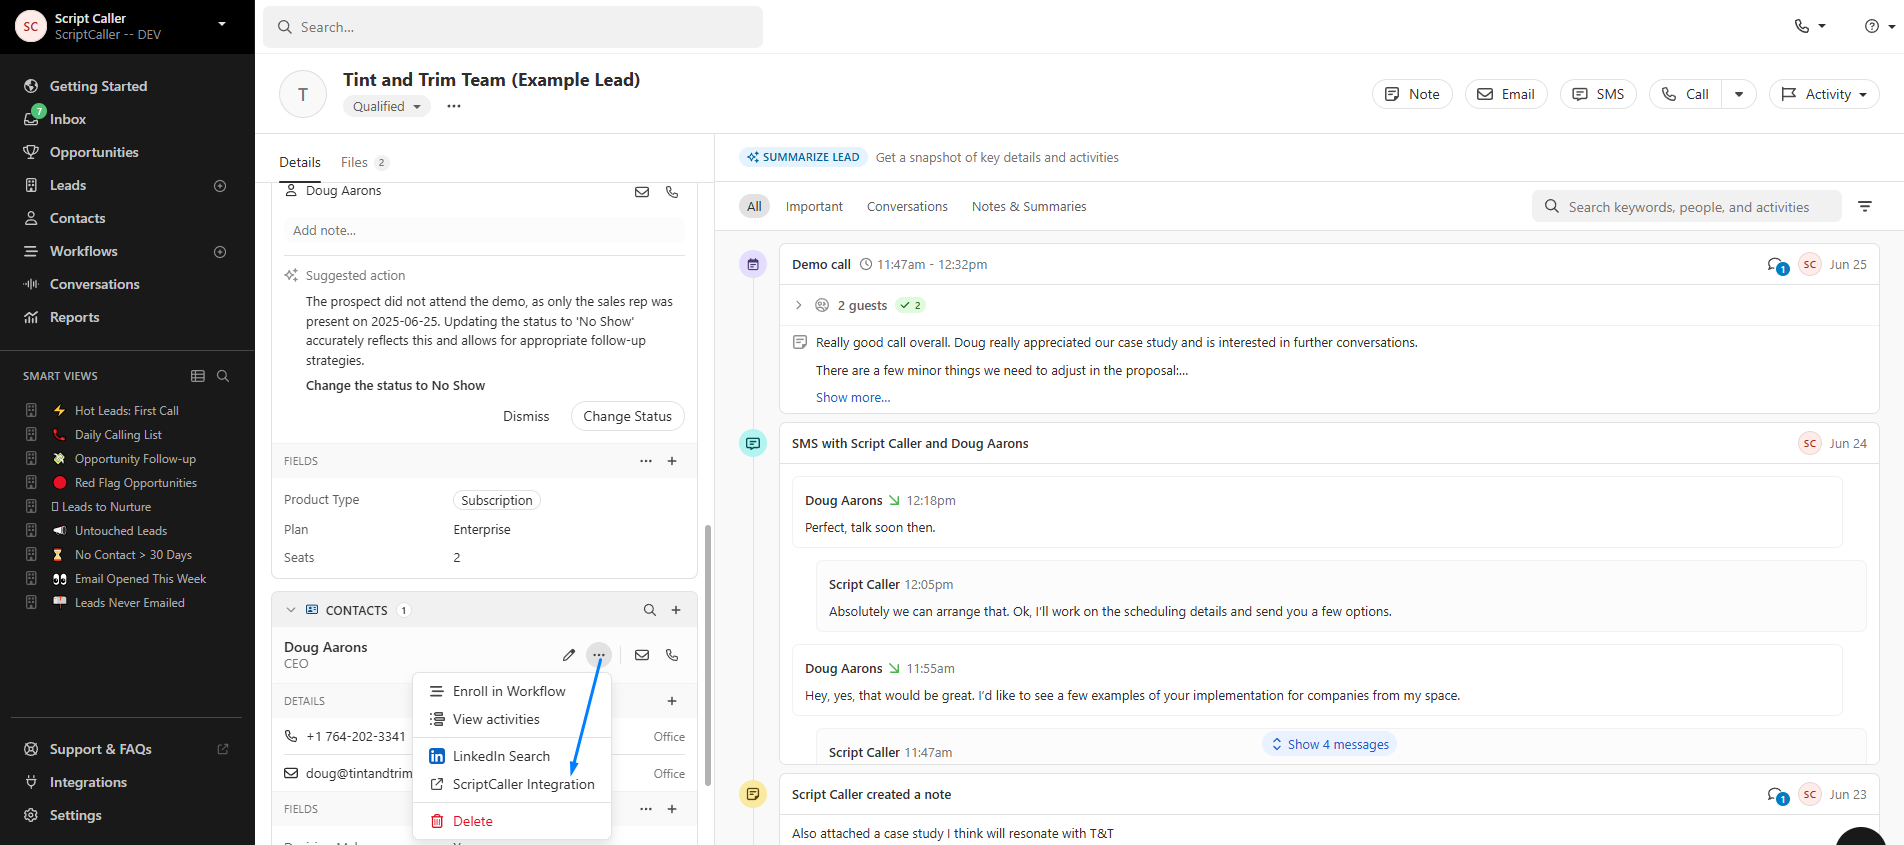Click Search keywords, people, and activities field
This screenshot has width=1904, height=845.
(x=1687, y=206)
